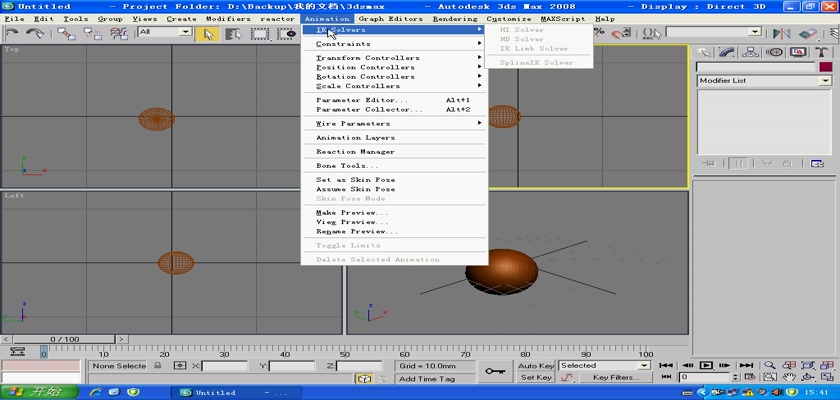Viewport: 840px width, 400px height.
Task: Open the Select by Name tool
Action: coord(234,34)
